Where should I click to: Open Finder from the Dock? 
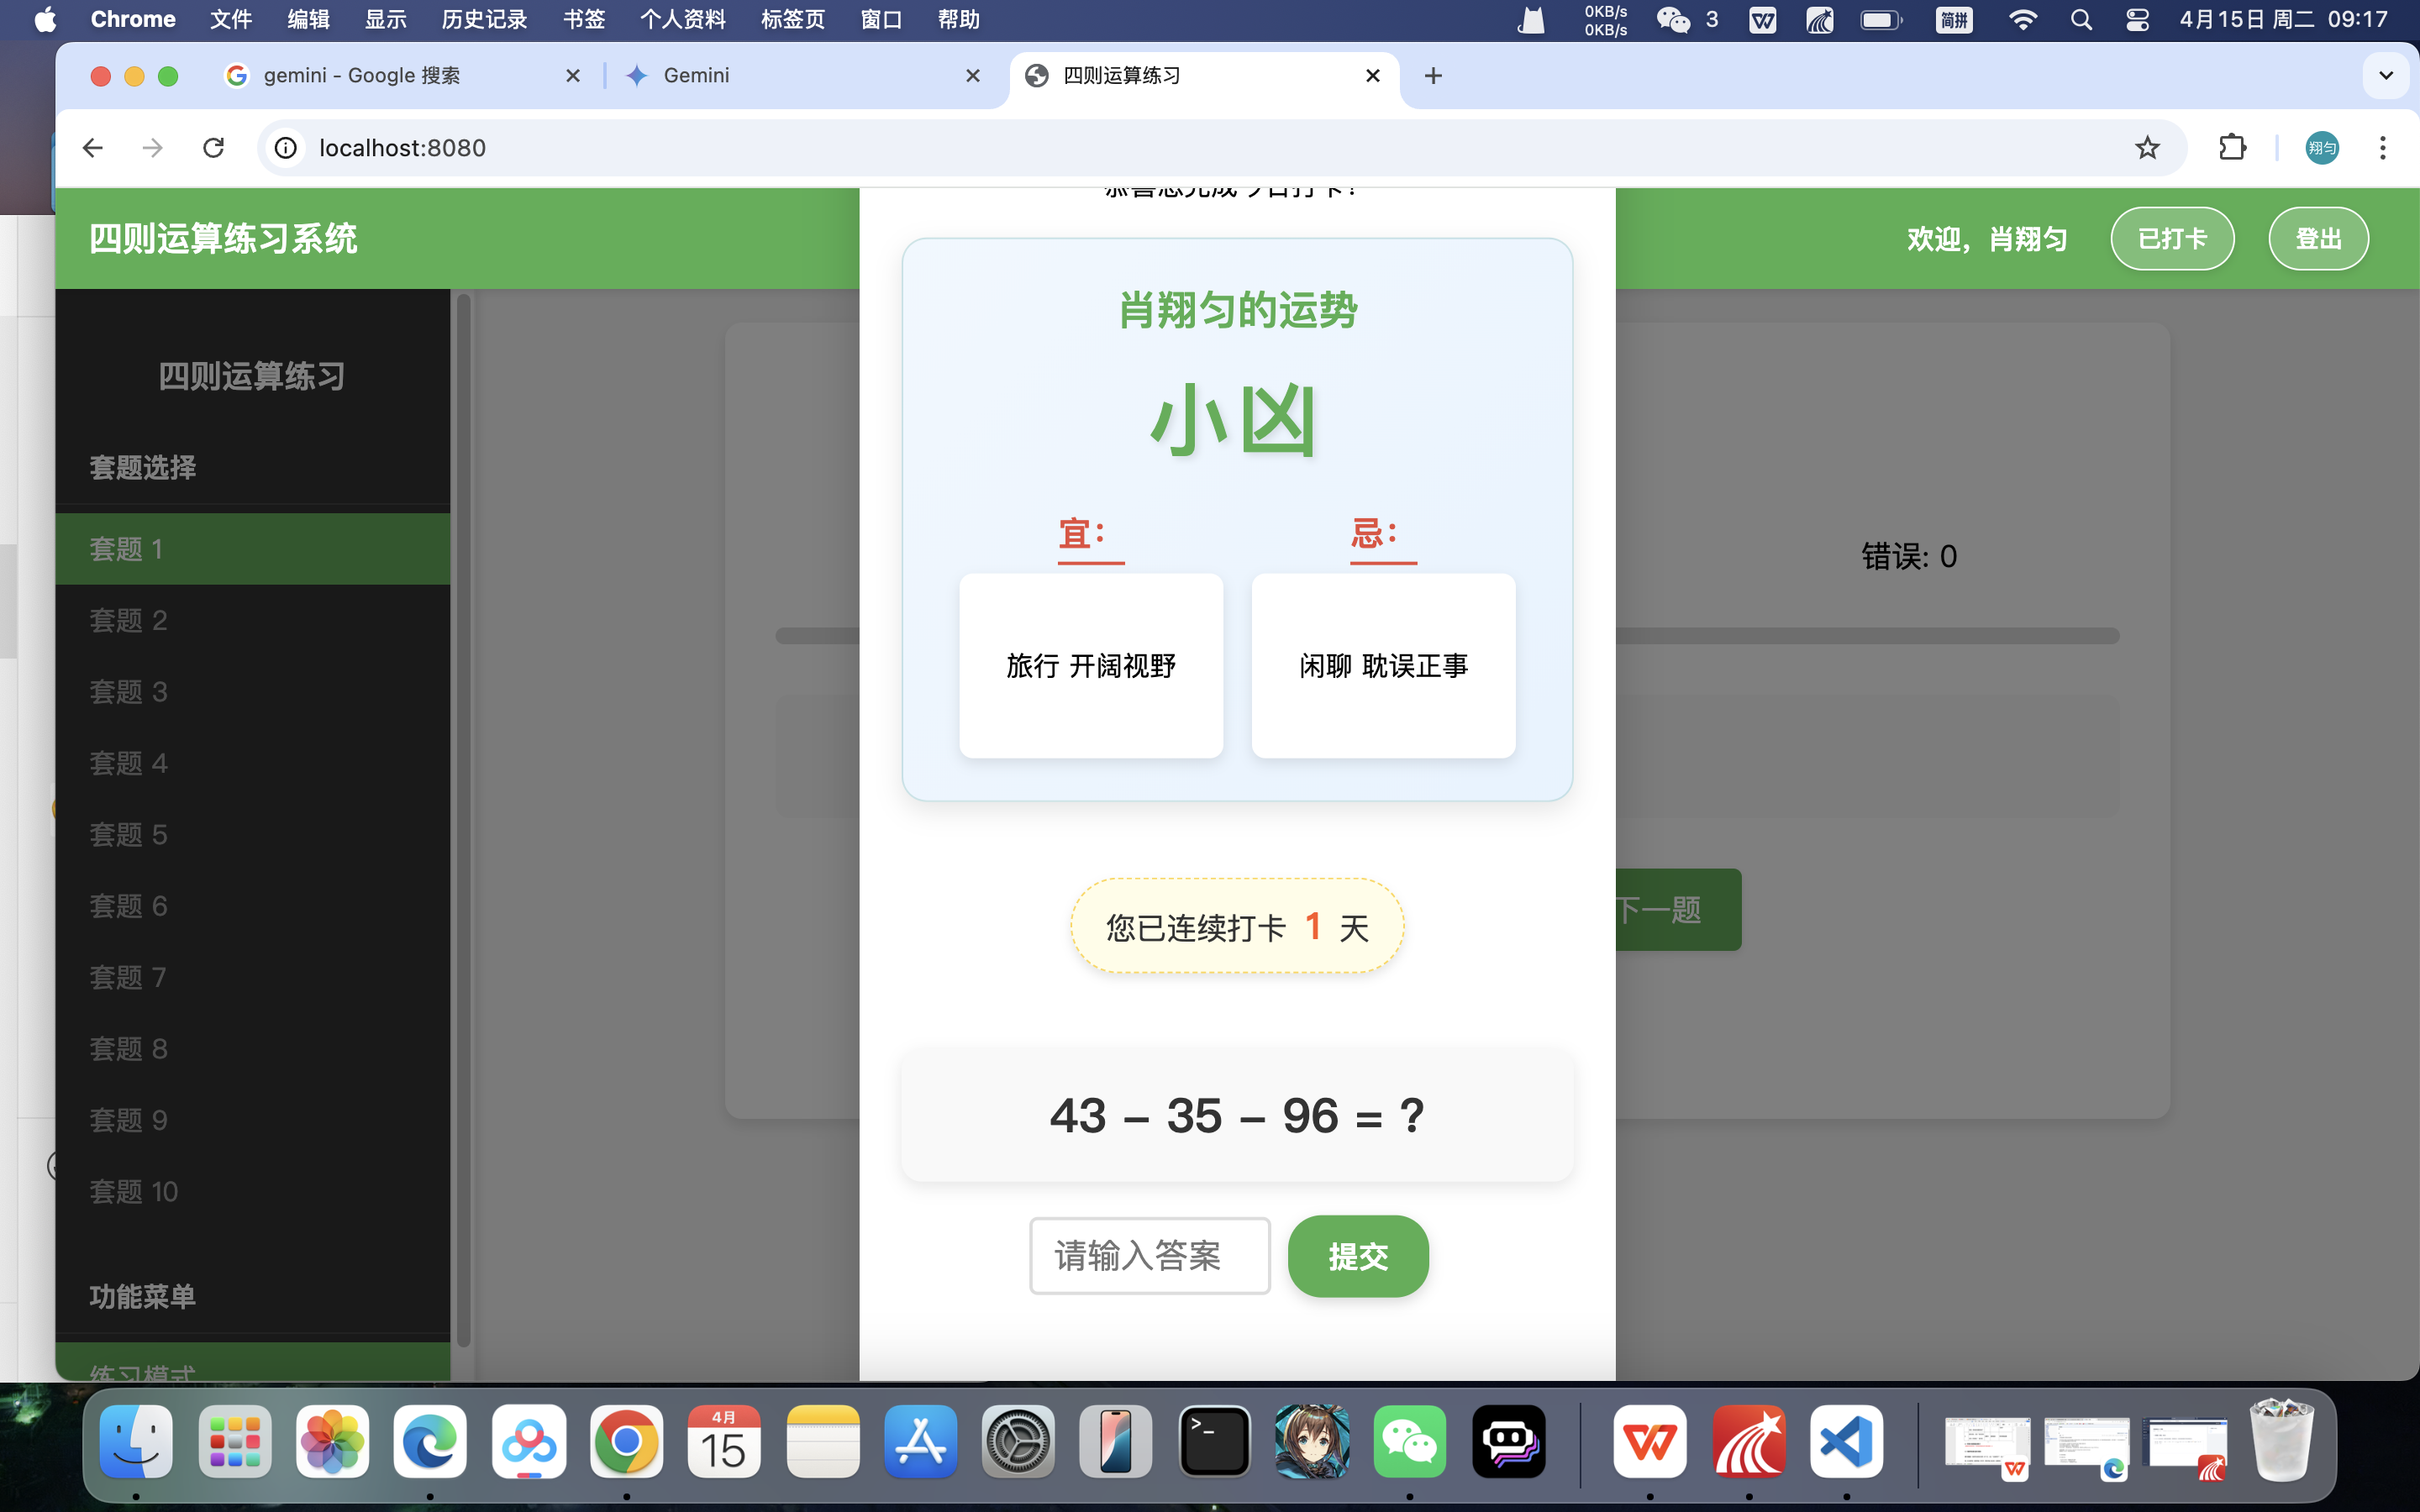click(136, 1441)
